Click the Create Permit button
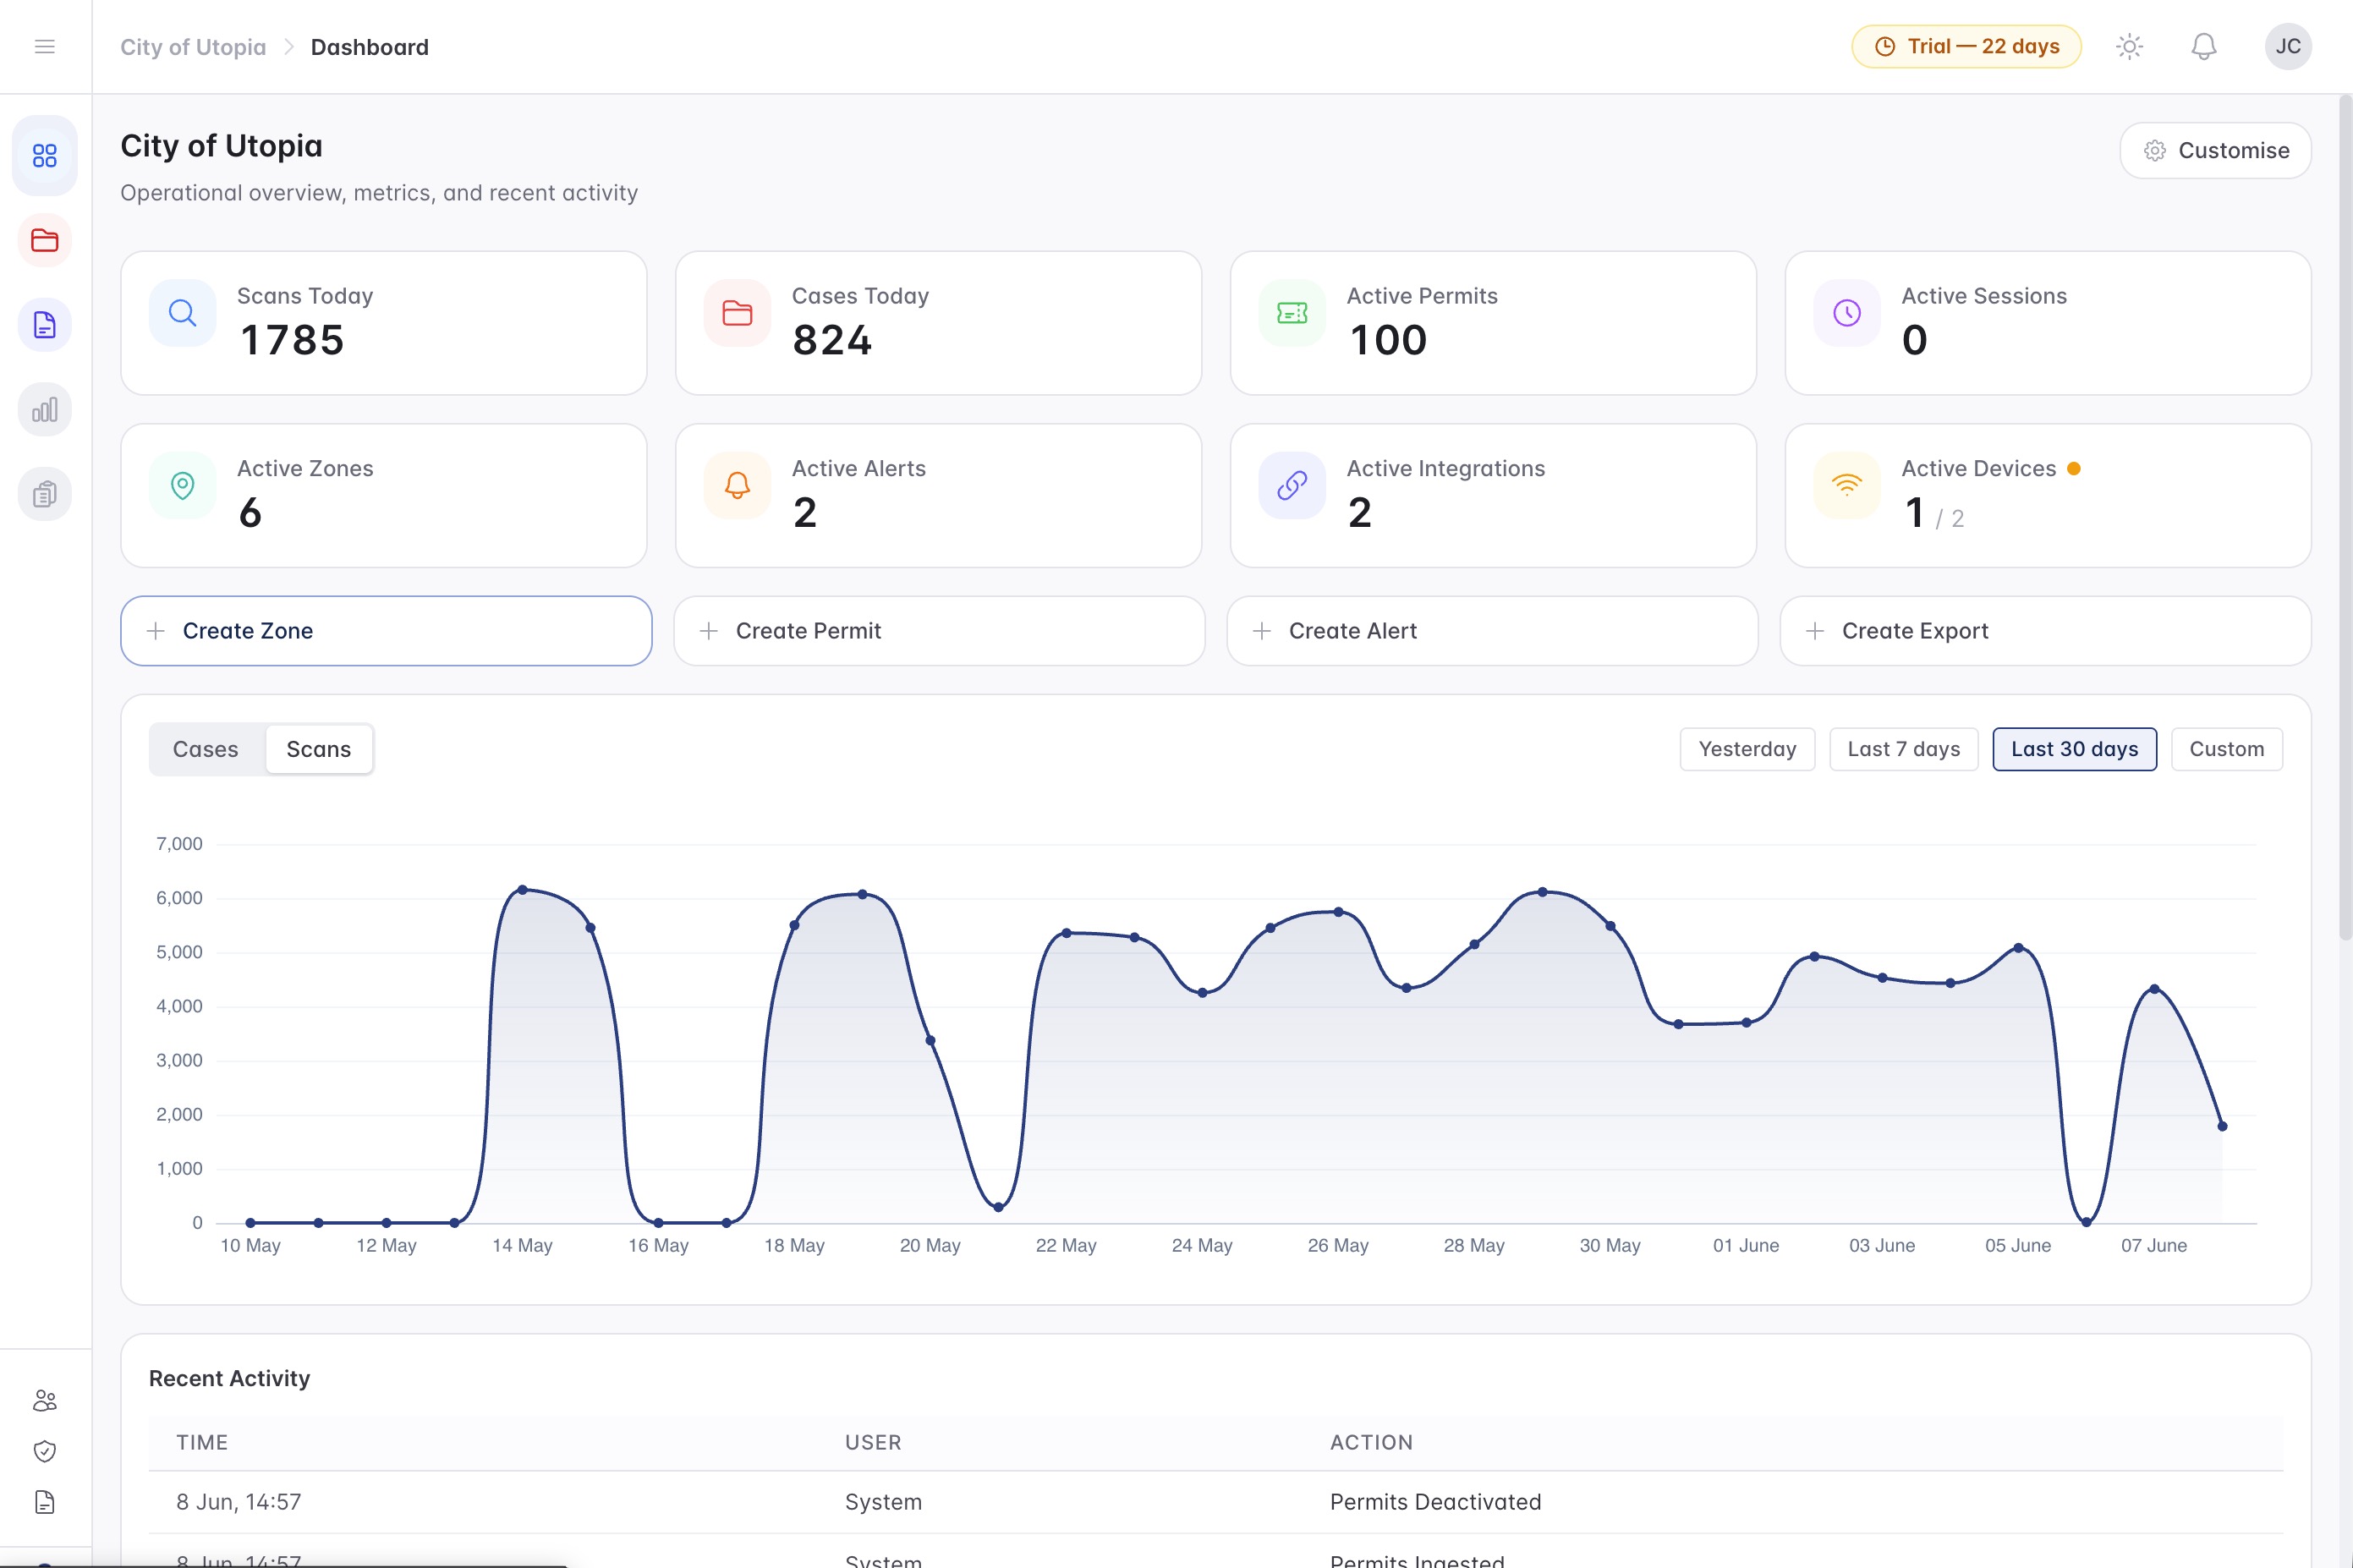Viewport: 2353px width, 1568px height. click(x=939, y=631)
